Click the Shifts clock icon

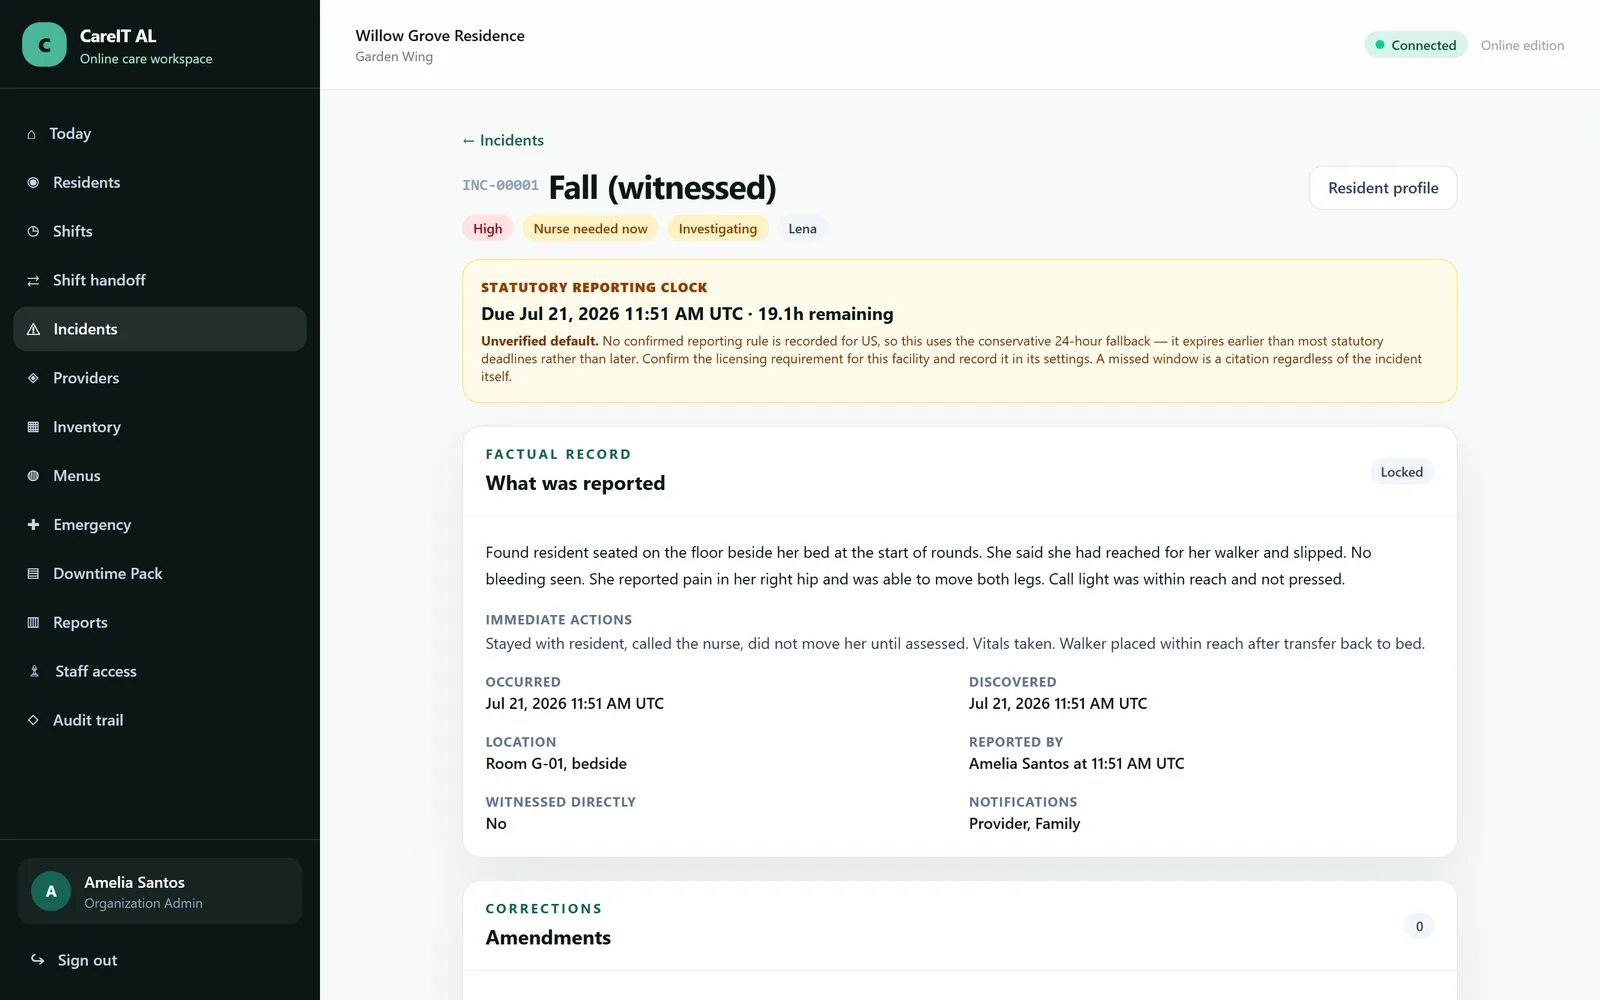coord(33,232)
